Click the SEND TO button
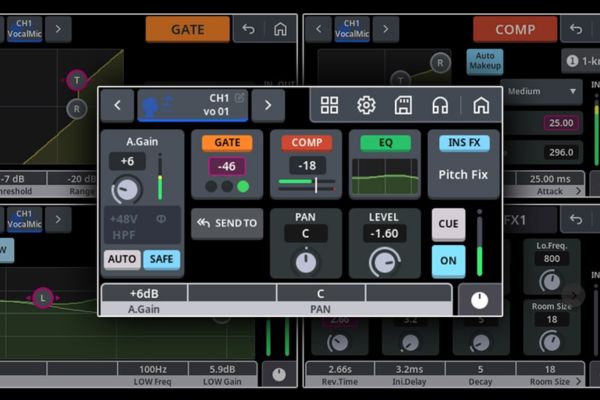This screenshot has width=600, height=400. click(227, 223)
